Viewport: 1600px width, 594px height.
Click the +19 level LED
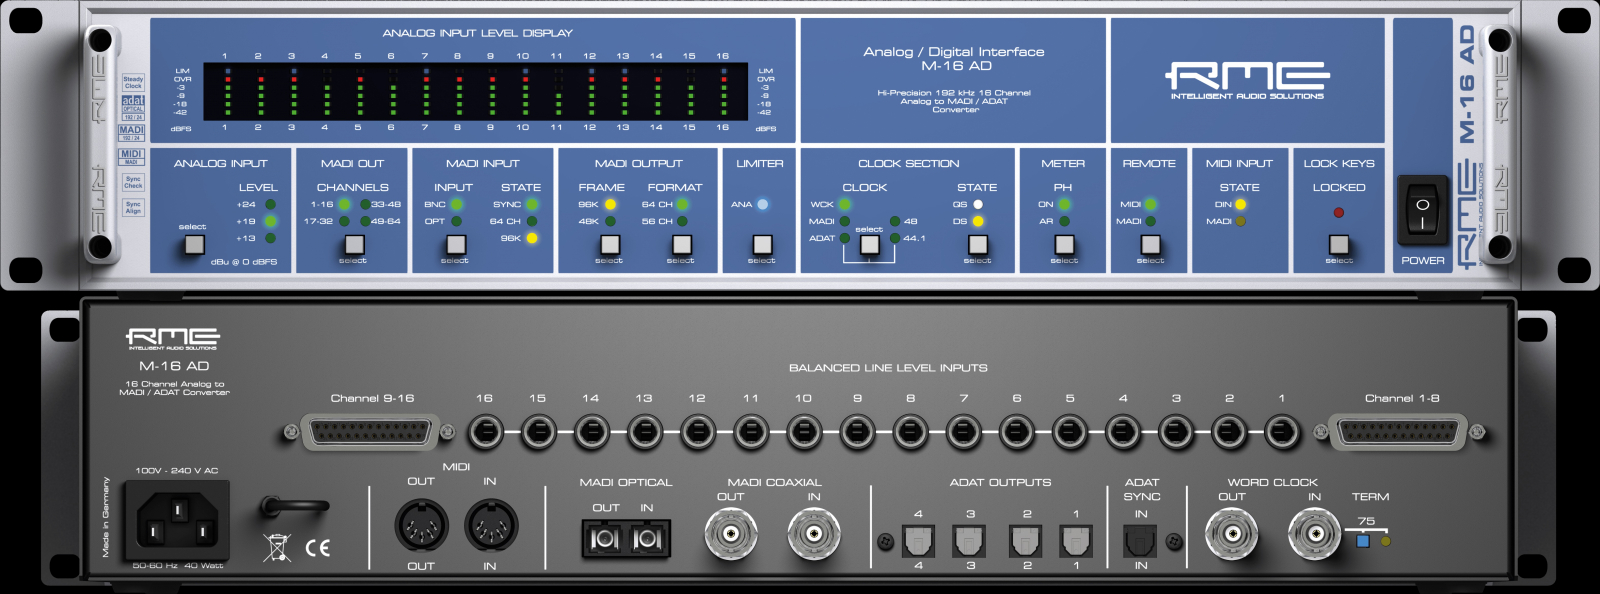click(x=270, y=221)
